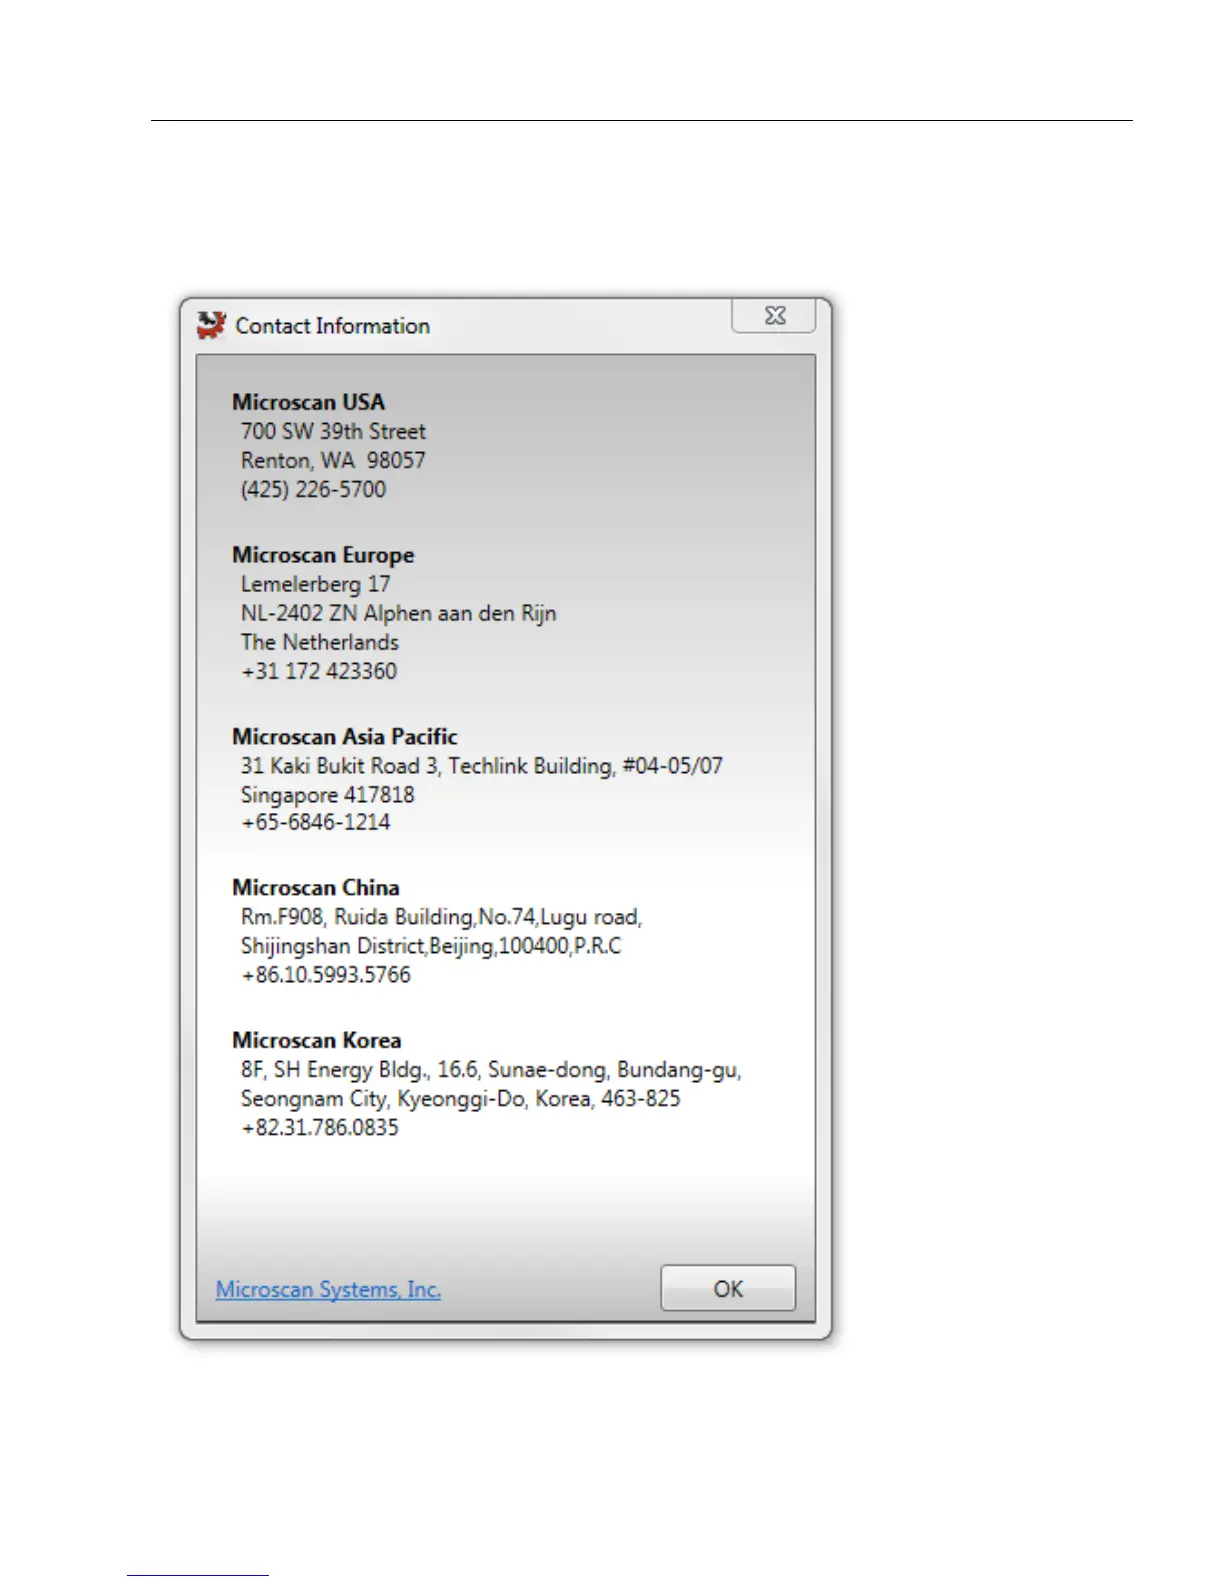
Task: Click phone number (425) 226-5700
Action: coord(313,489)
